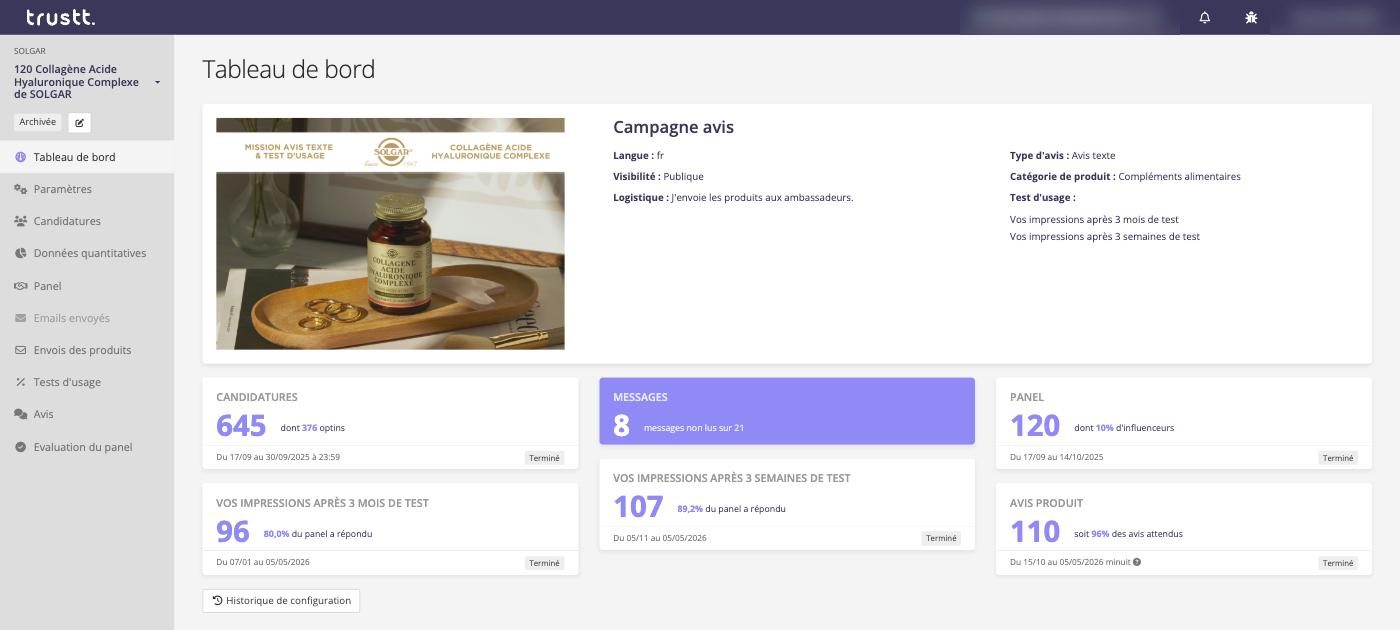The image size is (1400, 630).
Task: Click the 89,2% du panel a répondu text
Action: coord(731,509)
